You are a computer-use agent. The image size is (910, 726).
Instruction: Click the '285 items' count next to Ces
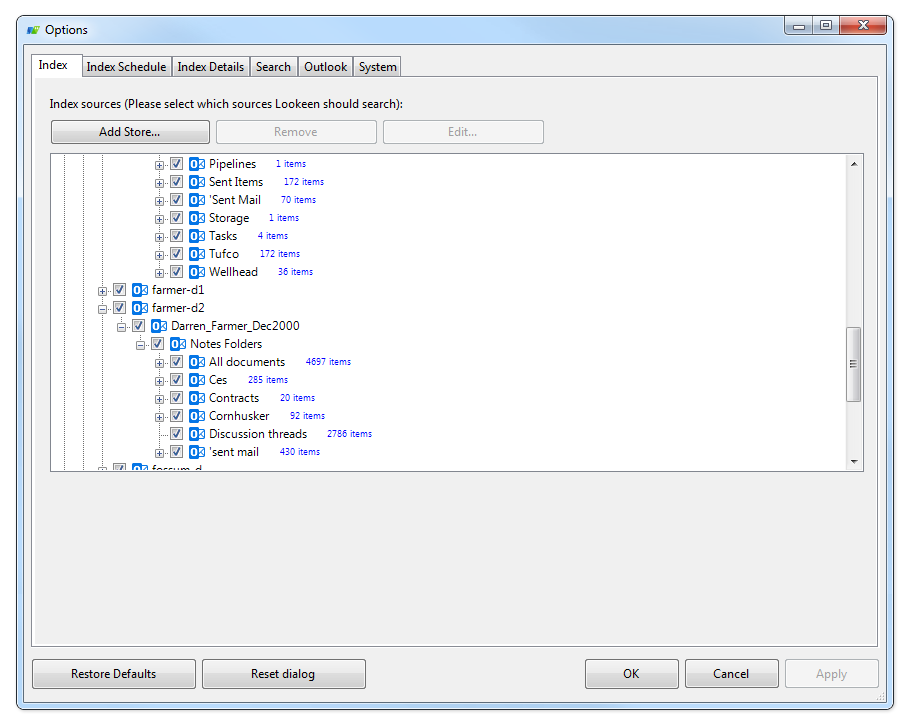268,380
